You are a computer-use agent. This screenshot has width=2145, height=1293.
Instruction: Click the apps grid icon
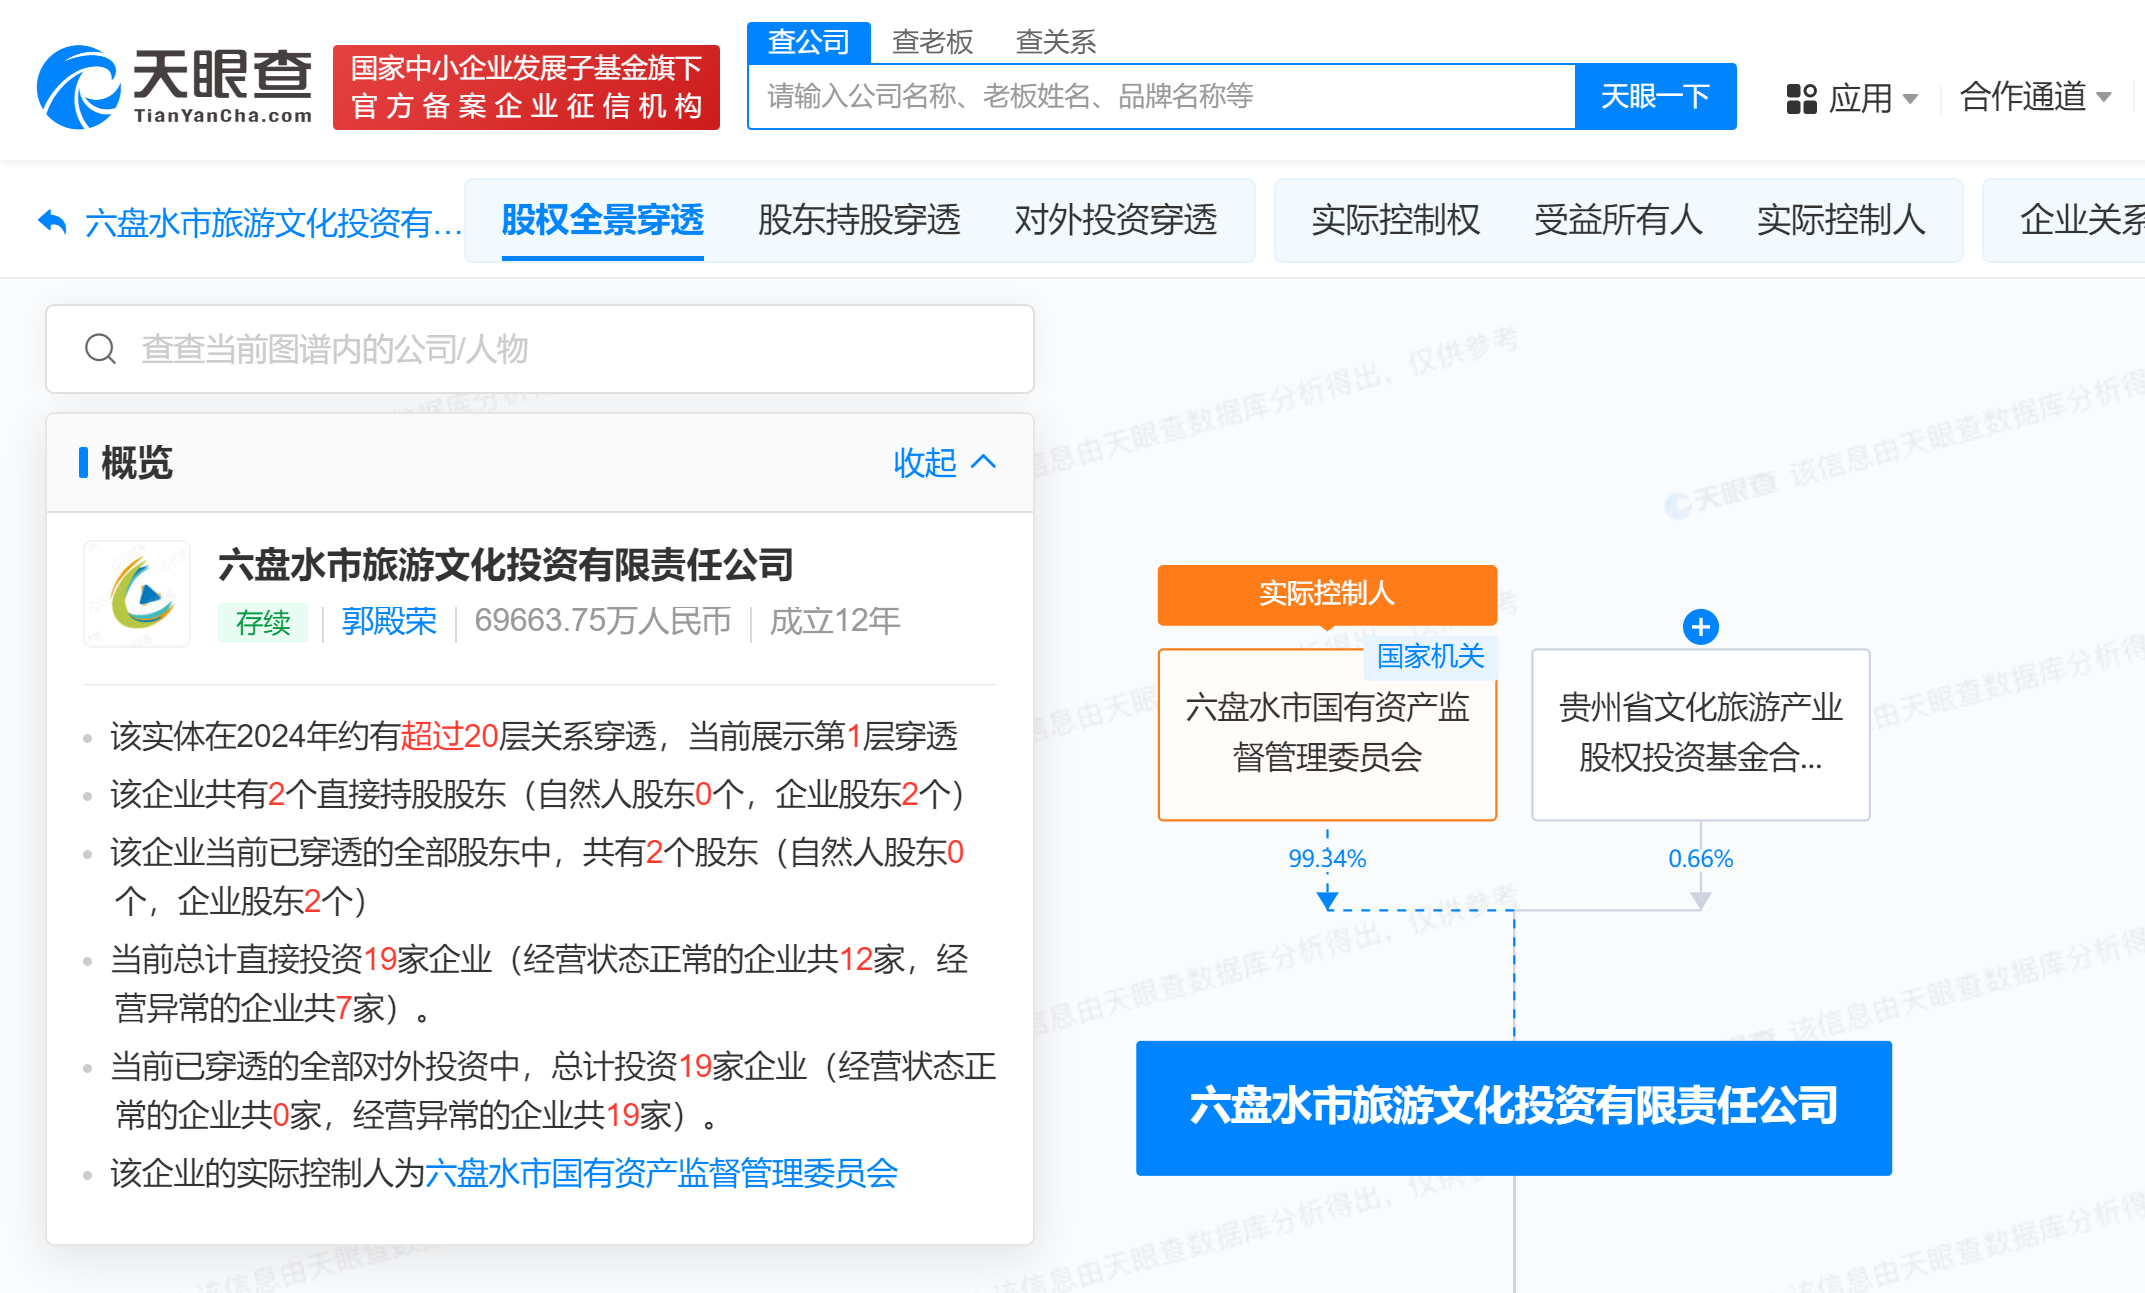pos(1801,98)
